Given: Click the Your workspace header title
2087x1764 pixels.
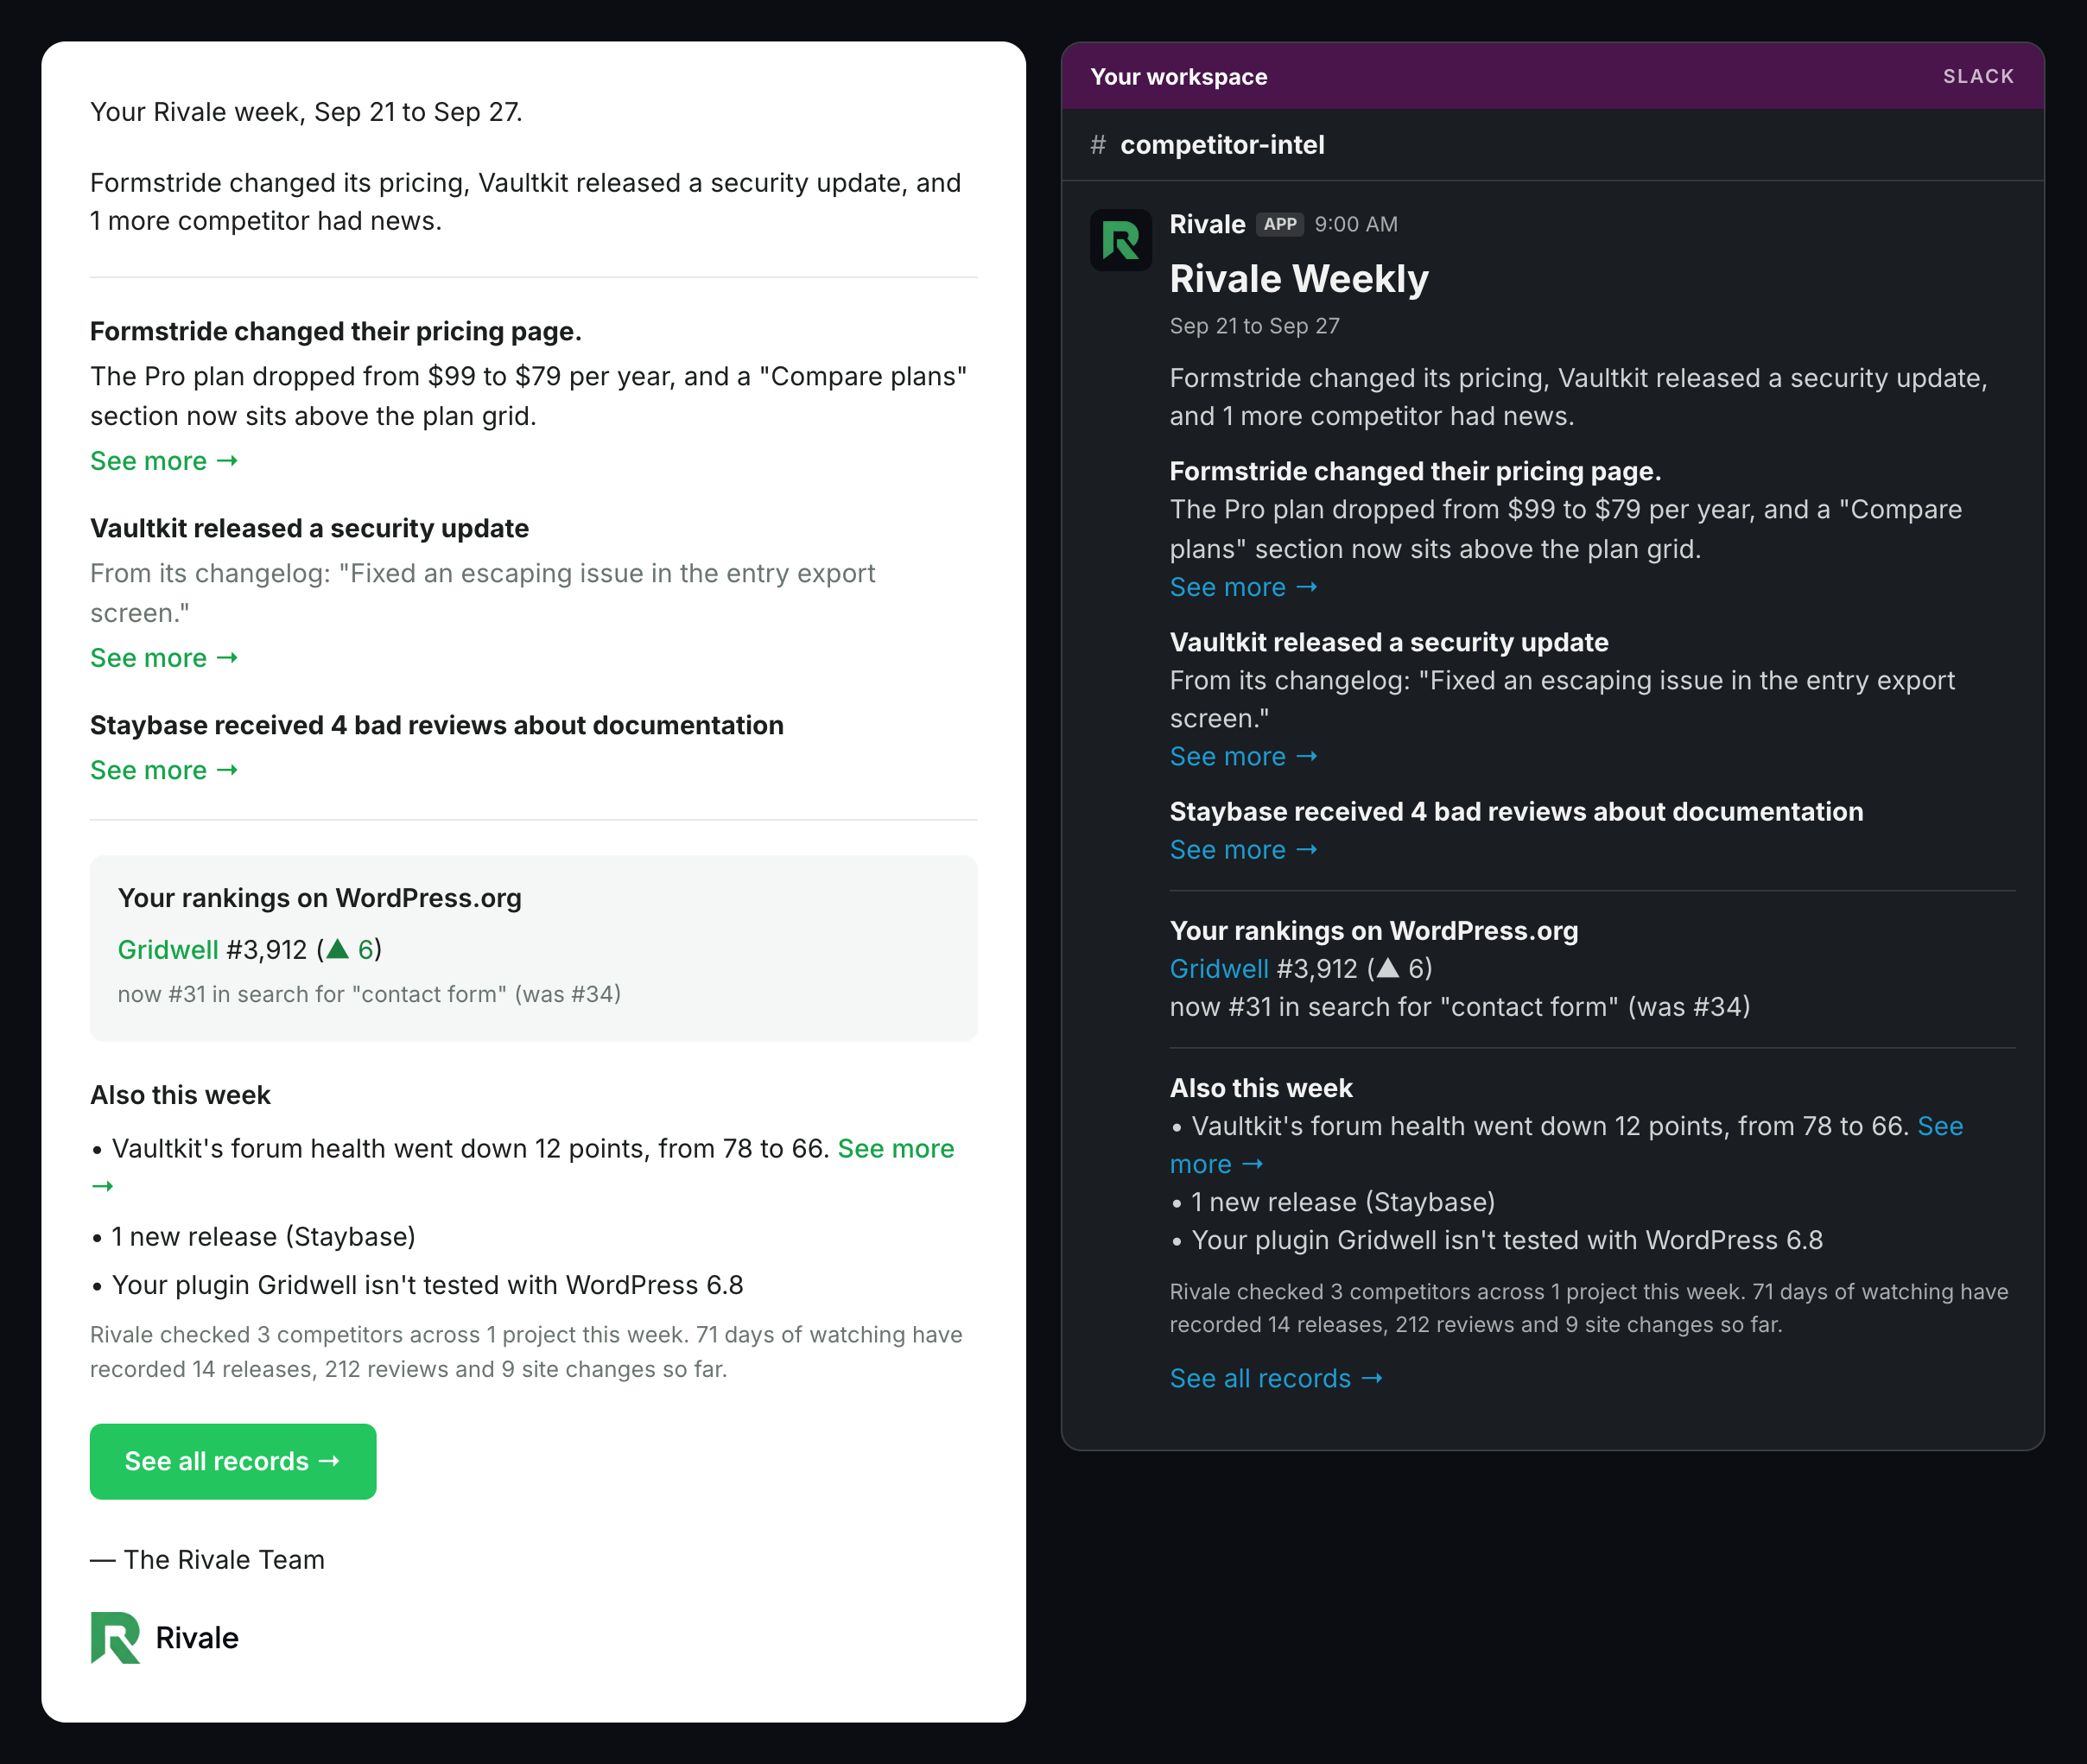Looking at the screenshot, I should (x=1178, y=77).
